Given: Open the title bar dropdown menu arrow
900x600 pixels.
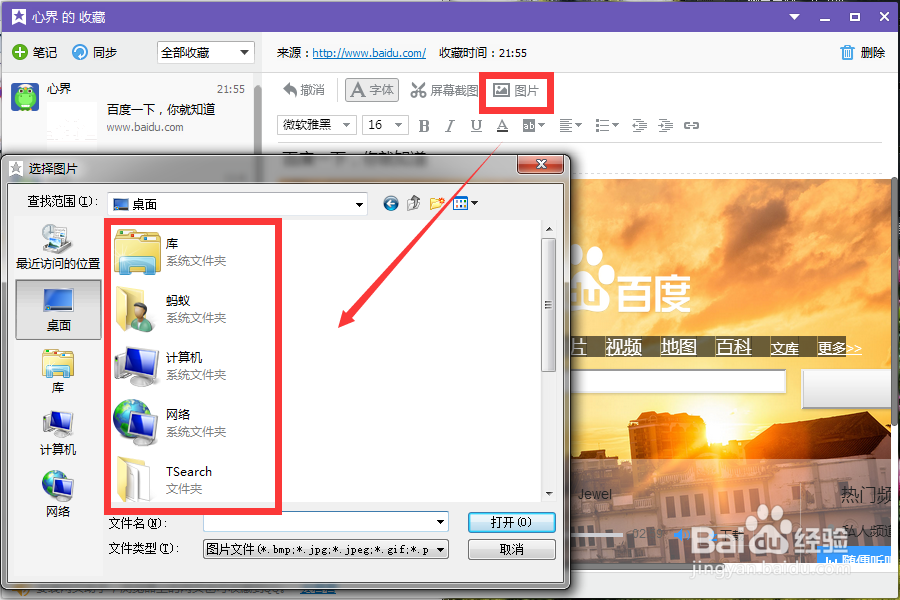Looking at the screenshot, I should (x=794, y=17).
